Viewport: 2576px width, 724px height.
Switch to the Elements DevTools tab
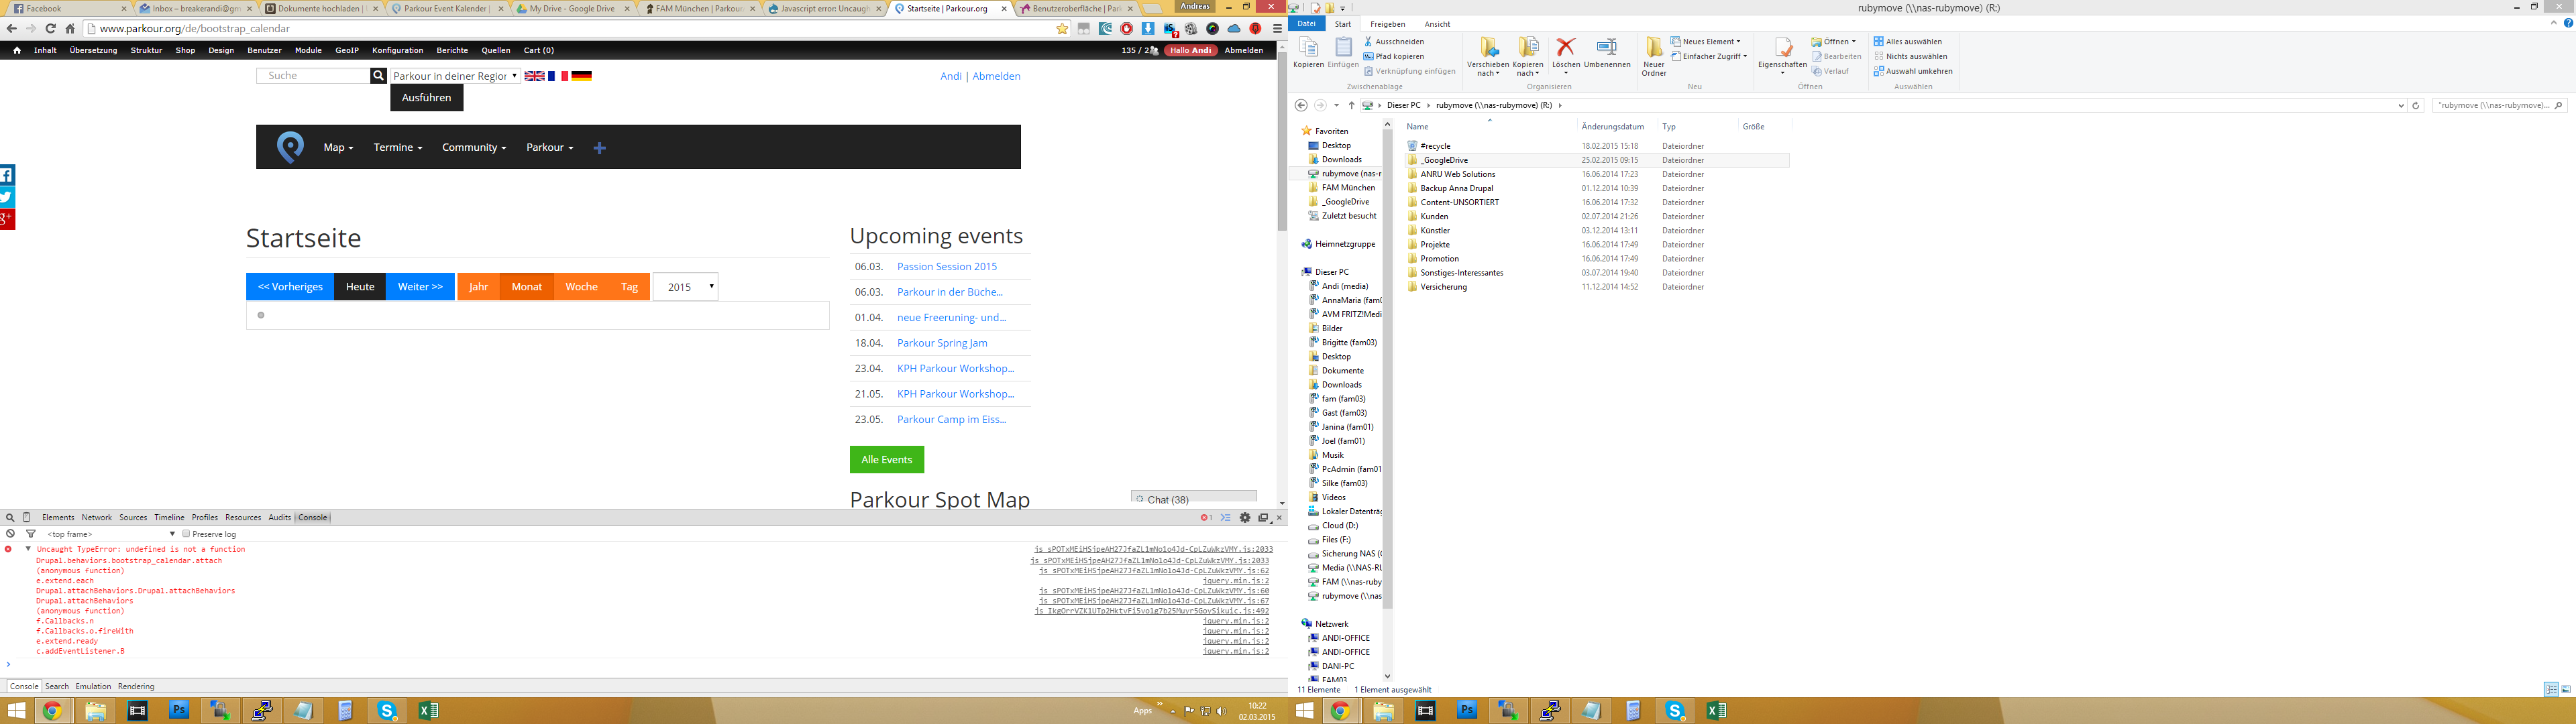coord(58,518)
